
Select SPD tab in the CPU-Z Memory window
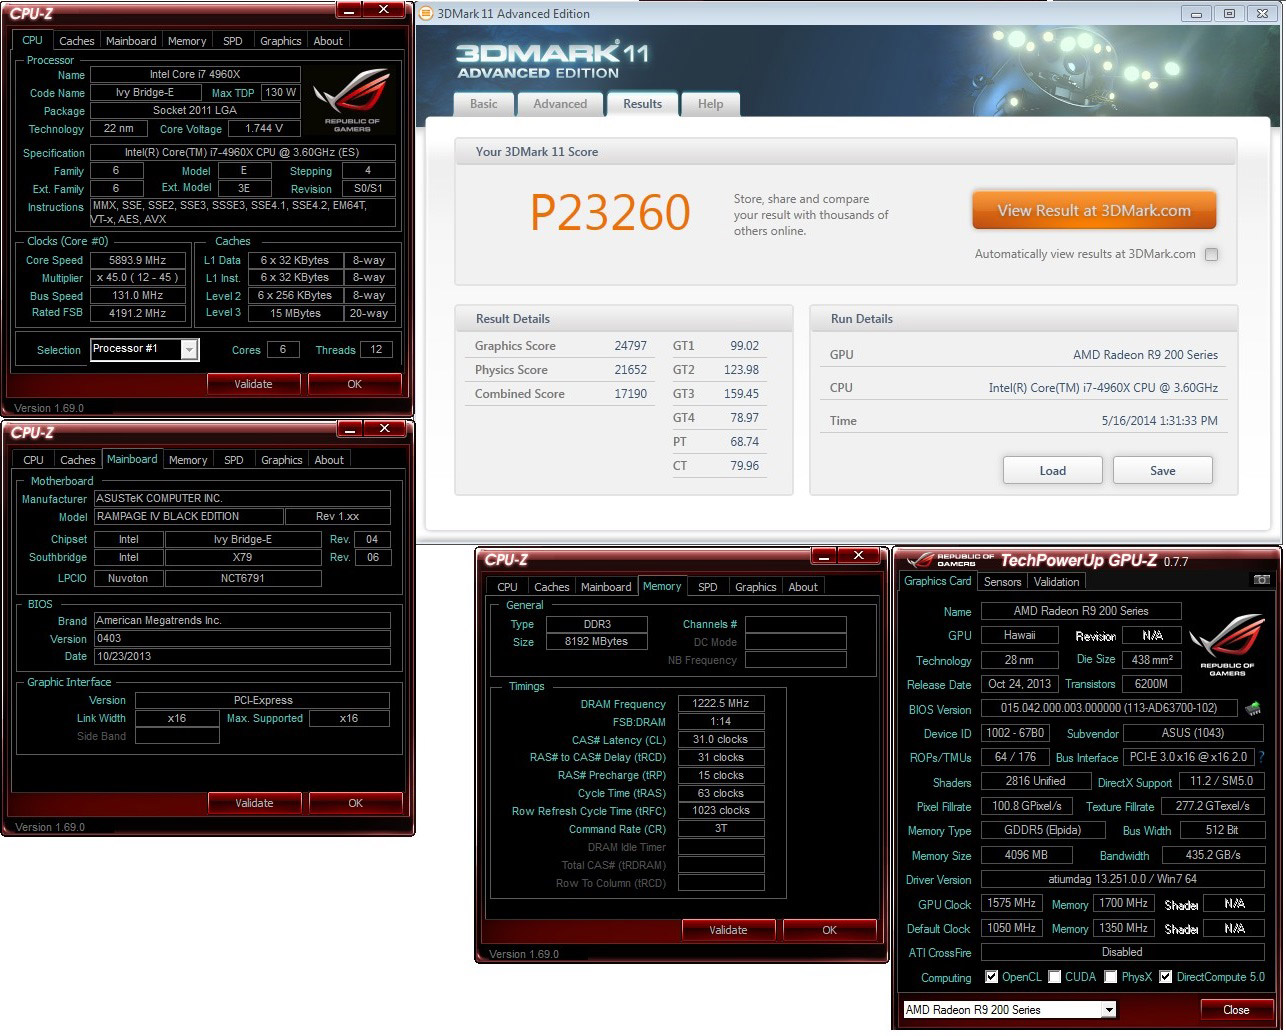click(x=707, y=587)
